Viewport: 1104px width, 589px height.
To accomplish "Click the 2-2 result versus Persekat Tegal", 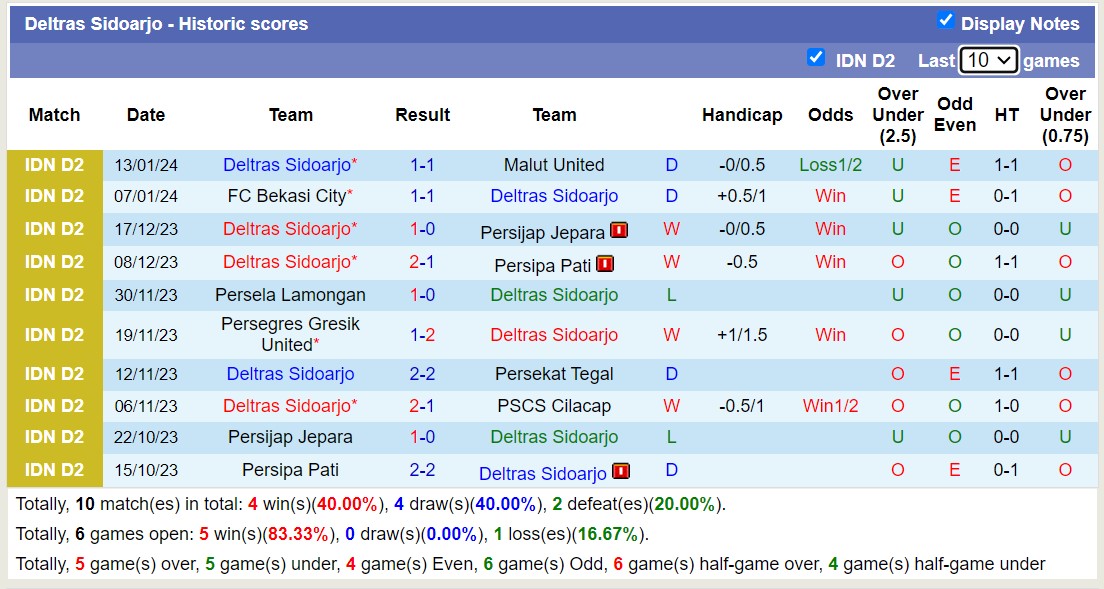I will click(x=422, y=374).
